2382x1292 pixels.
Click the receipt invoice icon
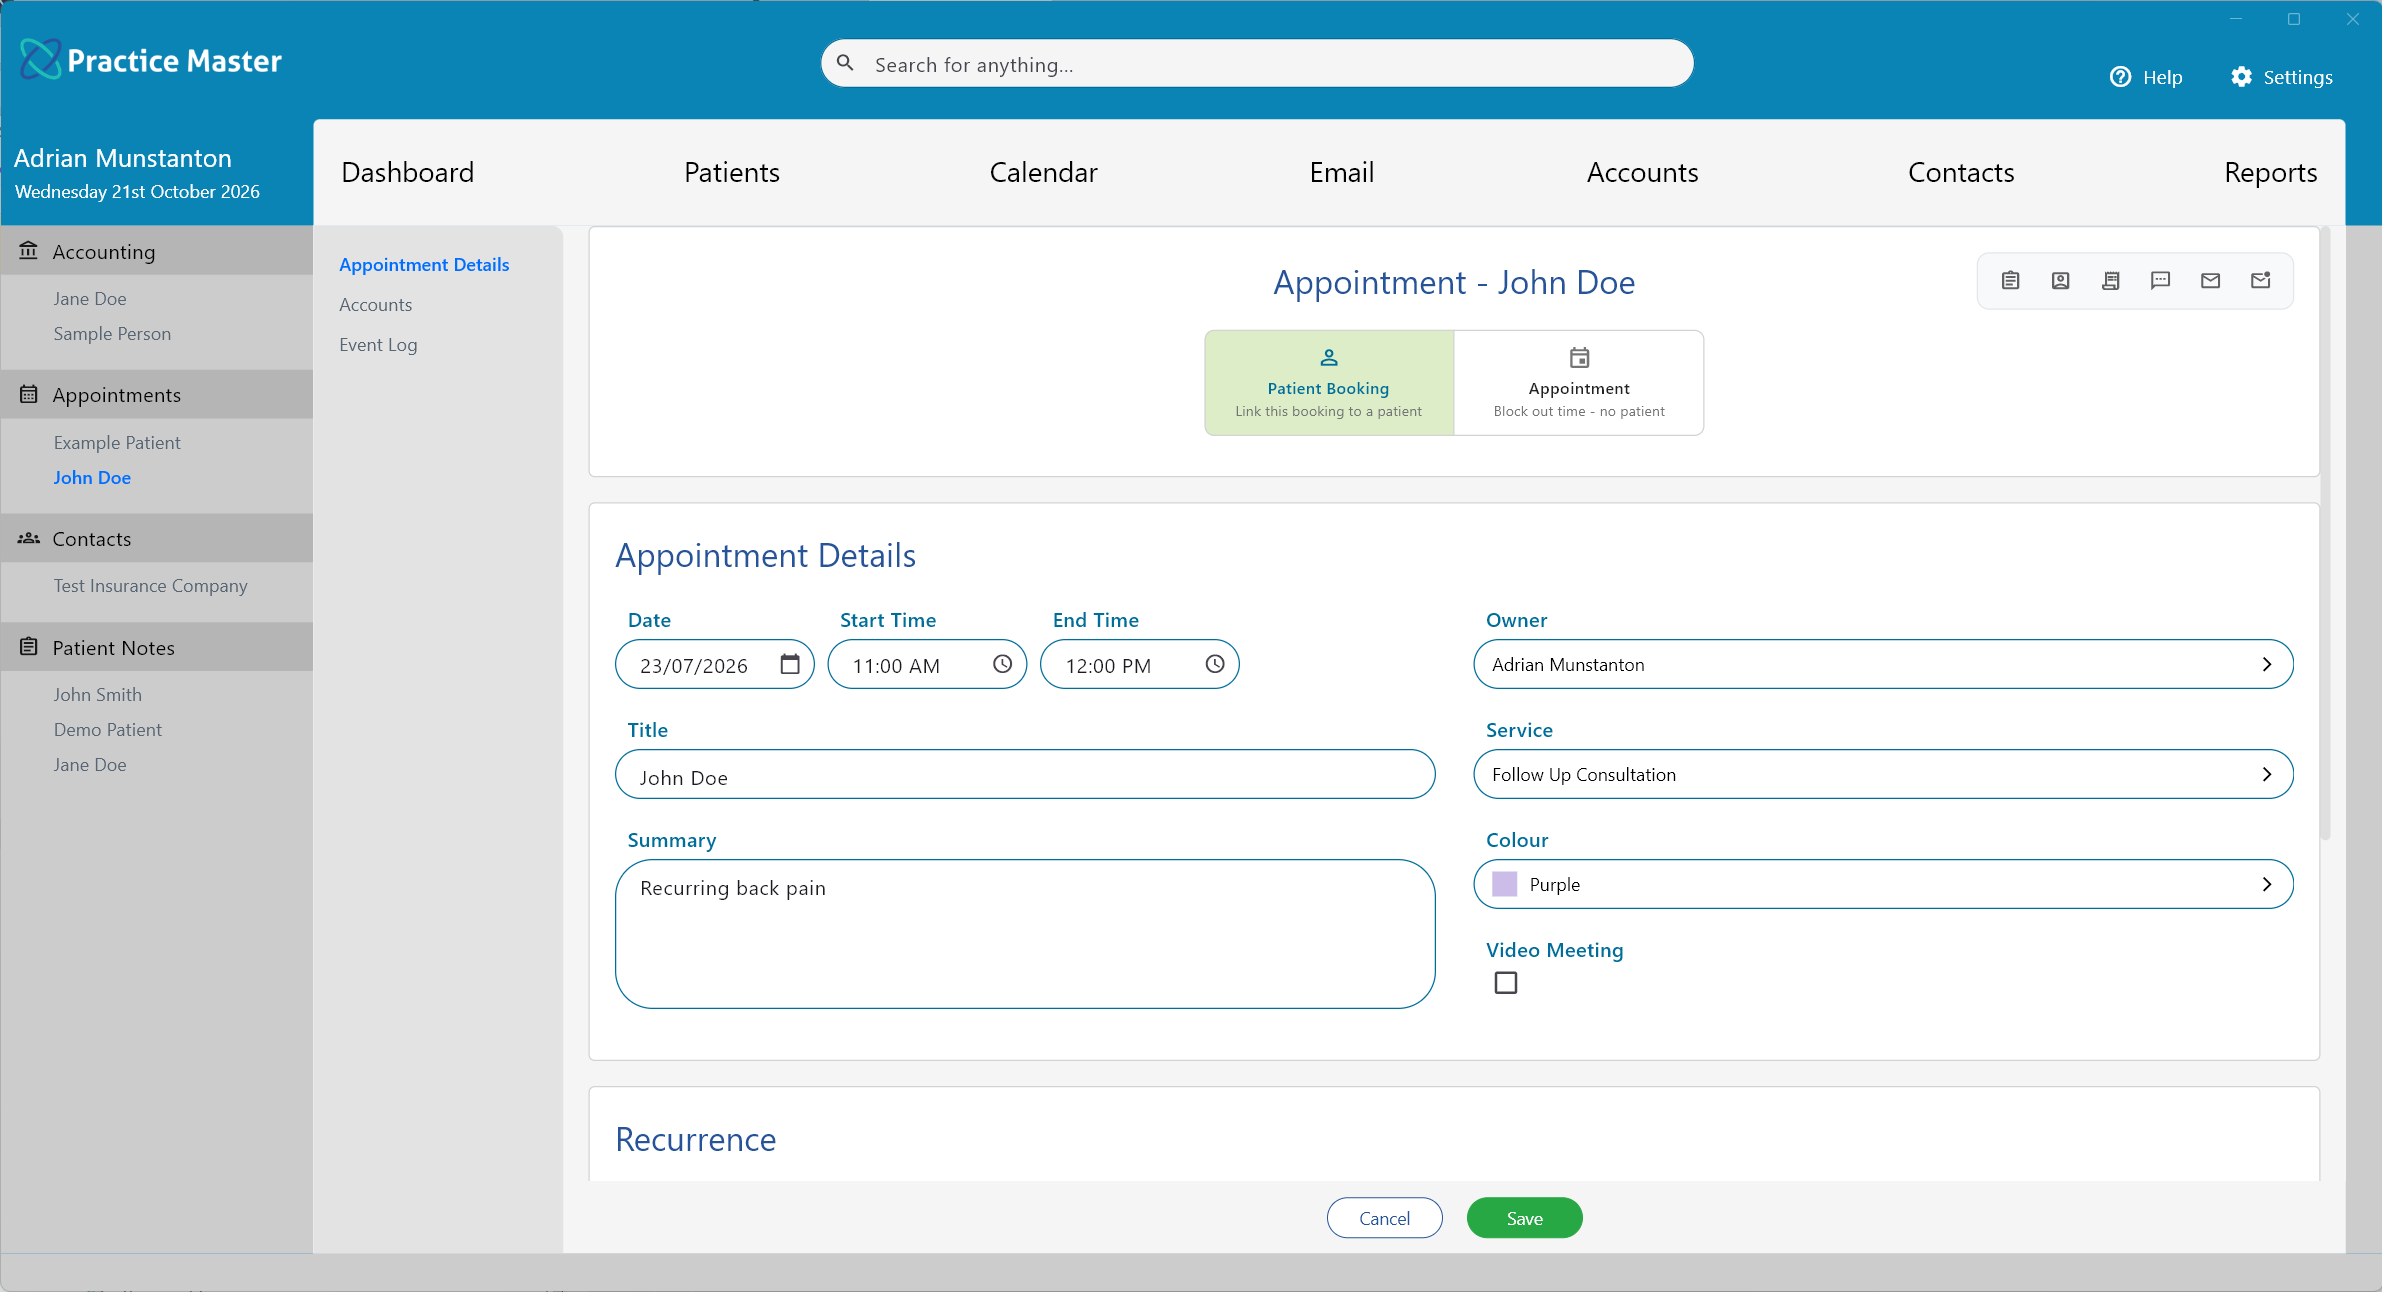(x=2110, y=281)
